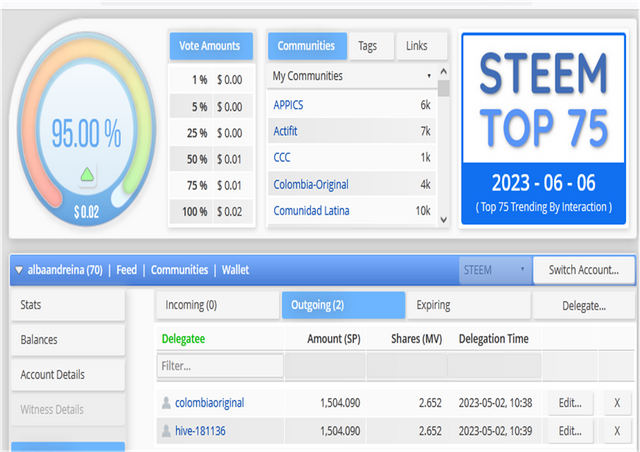The image size is (640, 452).
Task: Select the Vote Amounts tab
Action: pos(211,46)
